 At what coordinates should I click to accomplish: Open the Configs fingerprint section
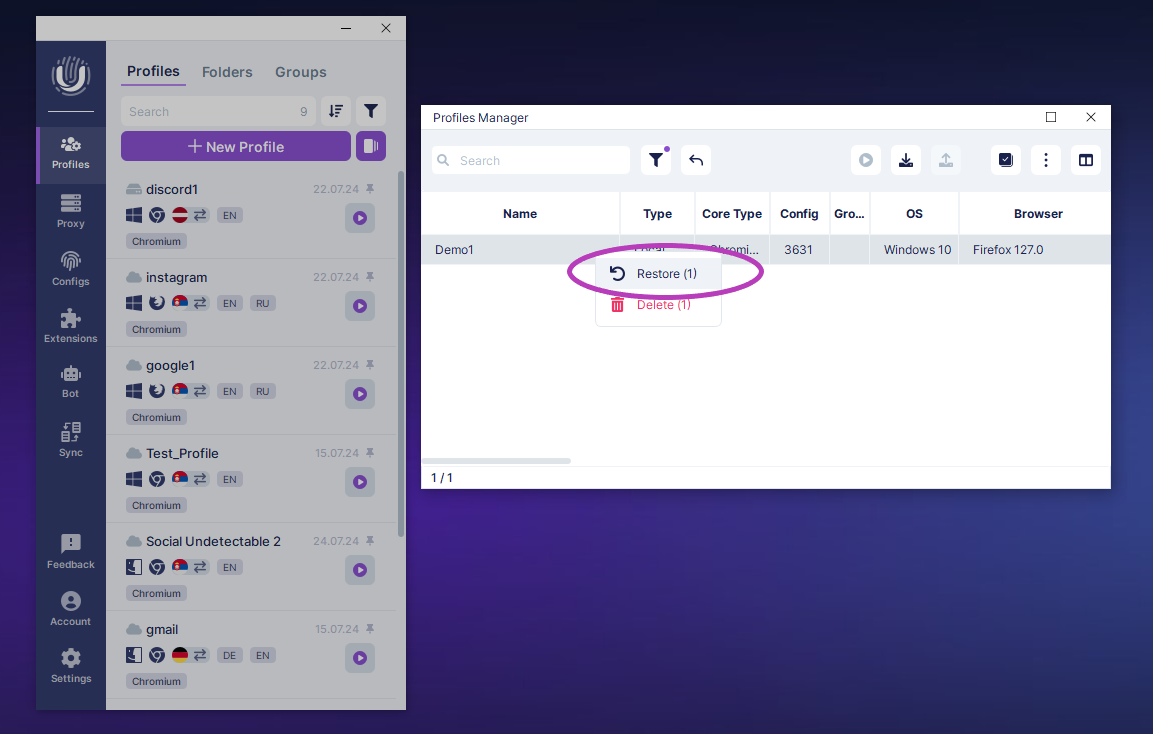pos(70,268)
